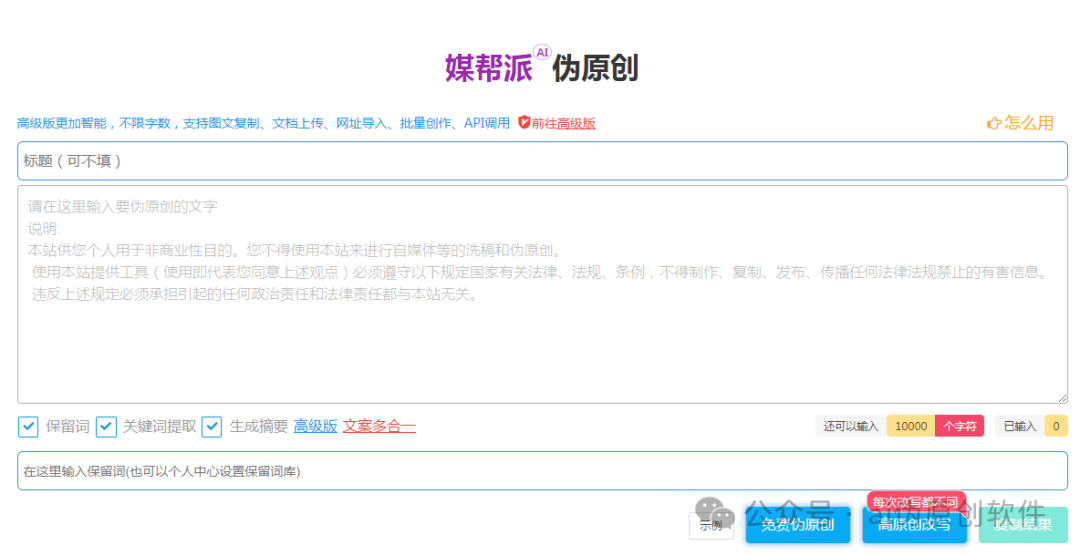Click inside the main 伪原创 text area
This screenshot has width=1080, height=556.
[x=542, y=294]
